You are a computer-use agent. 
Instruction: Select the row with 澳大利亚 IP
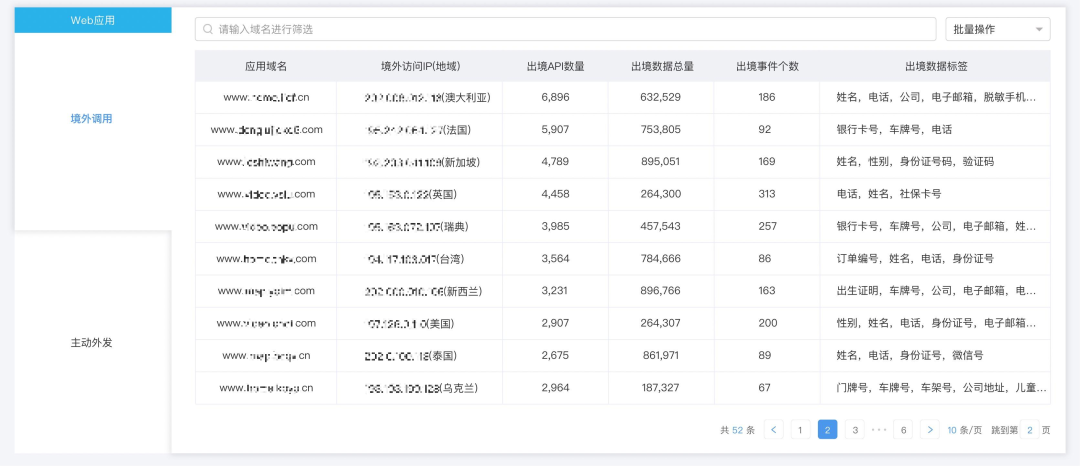point(623,98)
